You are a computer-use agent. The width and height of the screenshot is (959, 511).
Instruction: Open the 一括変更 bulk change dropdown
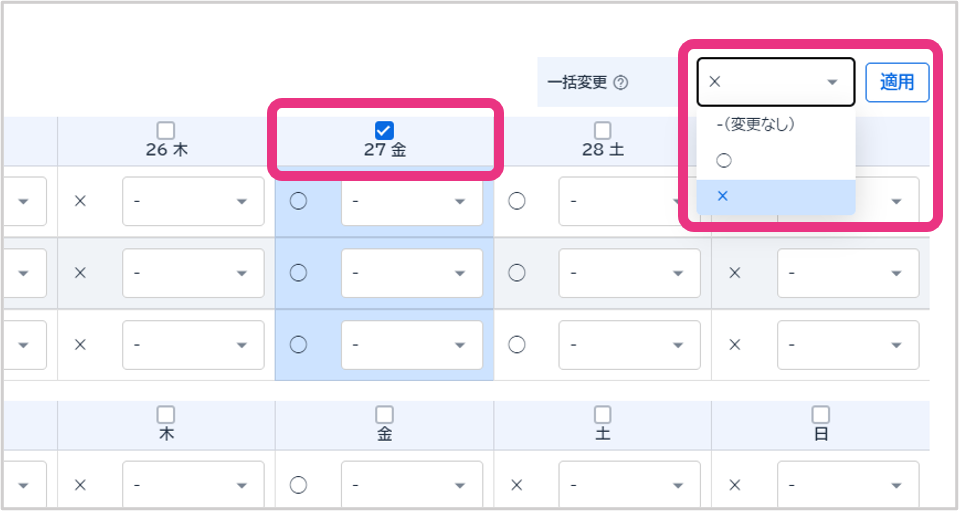coord(775,82)
